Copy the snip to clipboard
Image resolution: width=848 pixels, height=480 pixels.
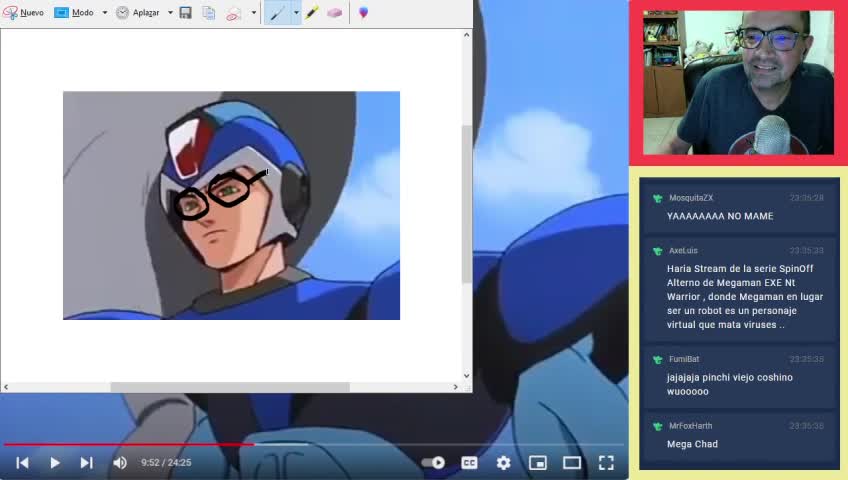[209, 12]
